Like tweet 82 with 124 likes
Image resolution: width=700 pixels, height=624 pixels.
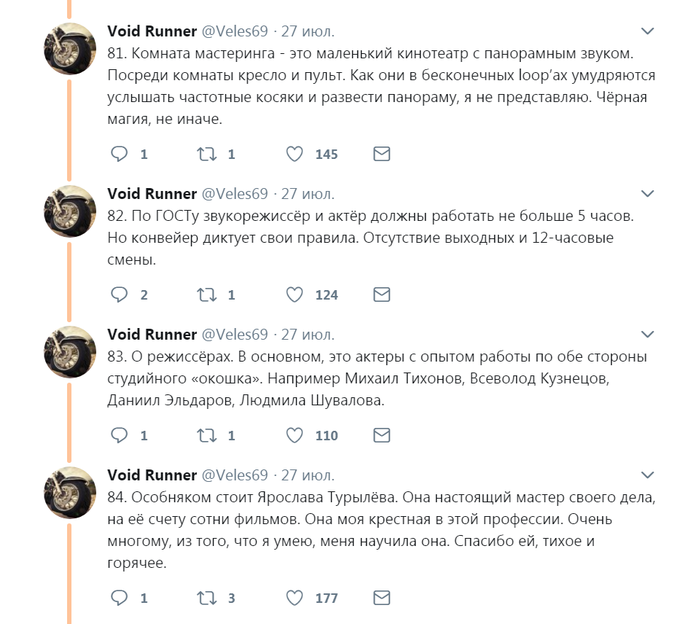coord(295,295)
